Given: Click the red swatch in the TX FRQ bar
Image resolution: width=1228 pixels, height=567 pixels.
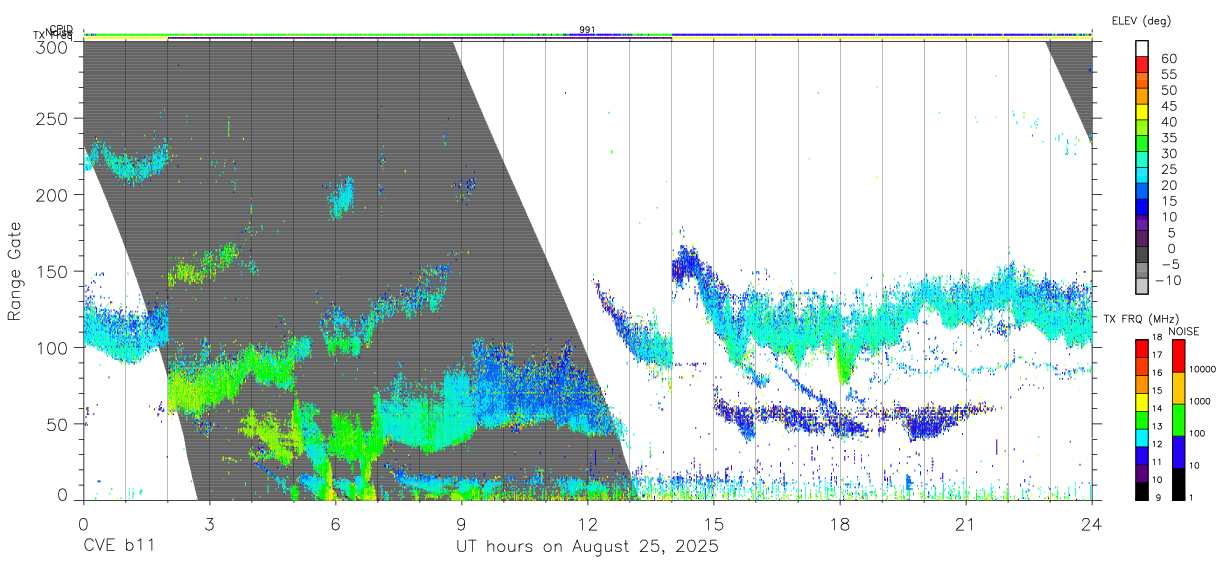Looking at the screenshot, I should coord(1142,348).
